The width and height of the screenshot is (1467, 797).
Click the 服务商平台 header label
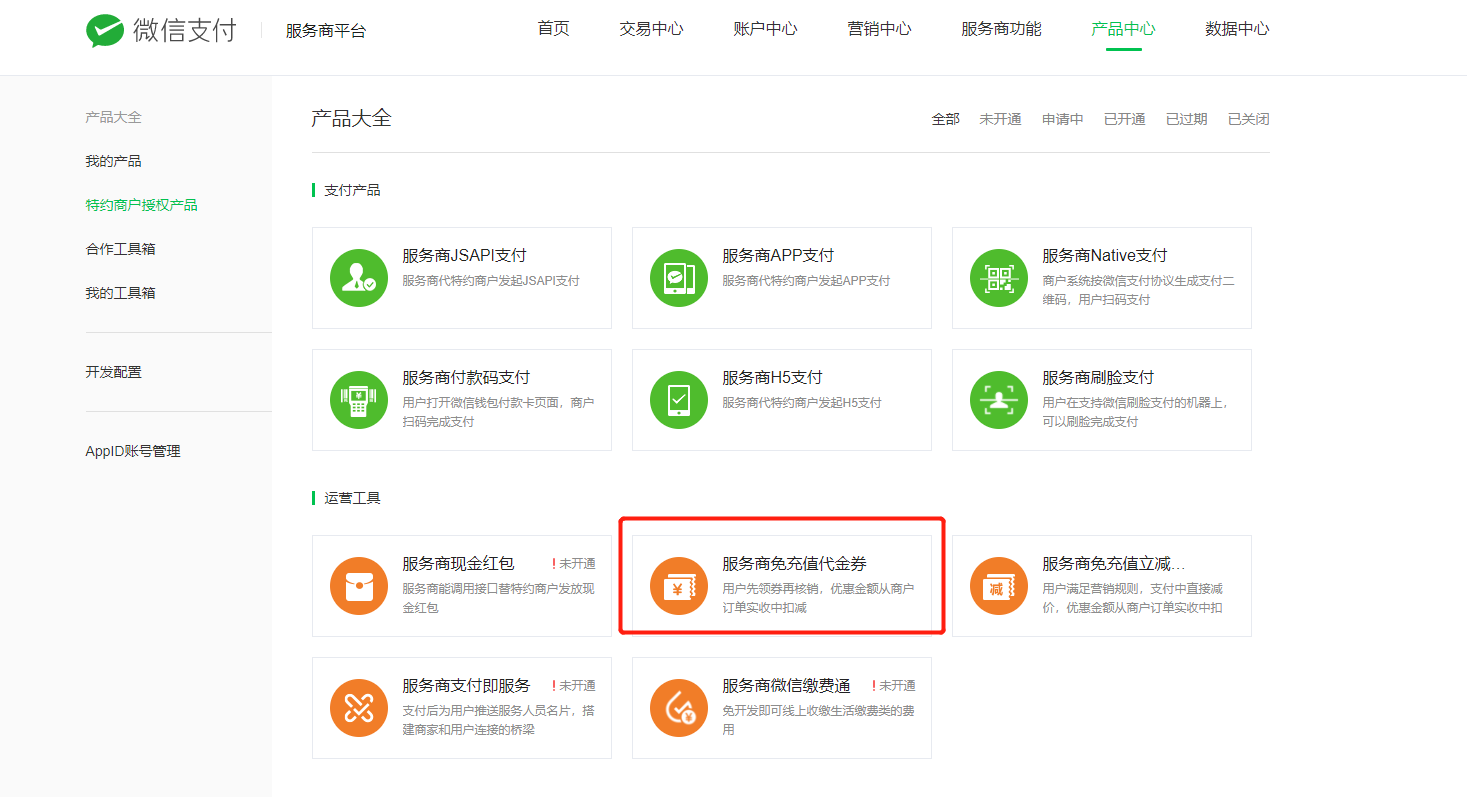[326, 31]
